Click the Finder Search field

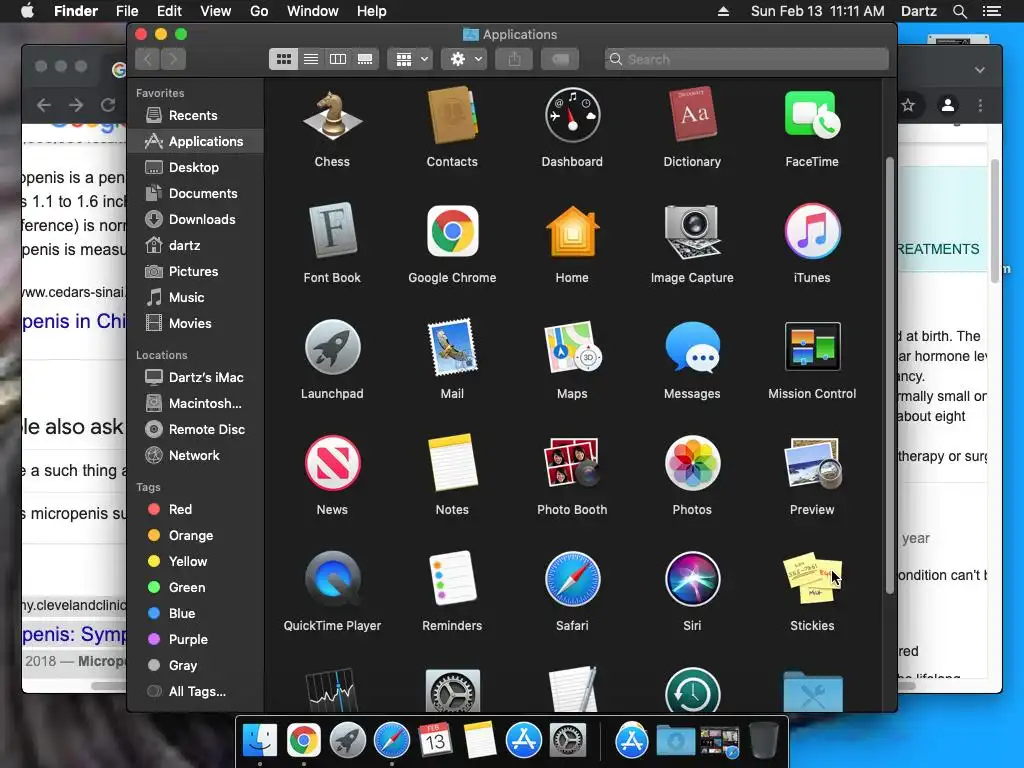click(x=746, y=59)
